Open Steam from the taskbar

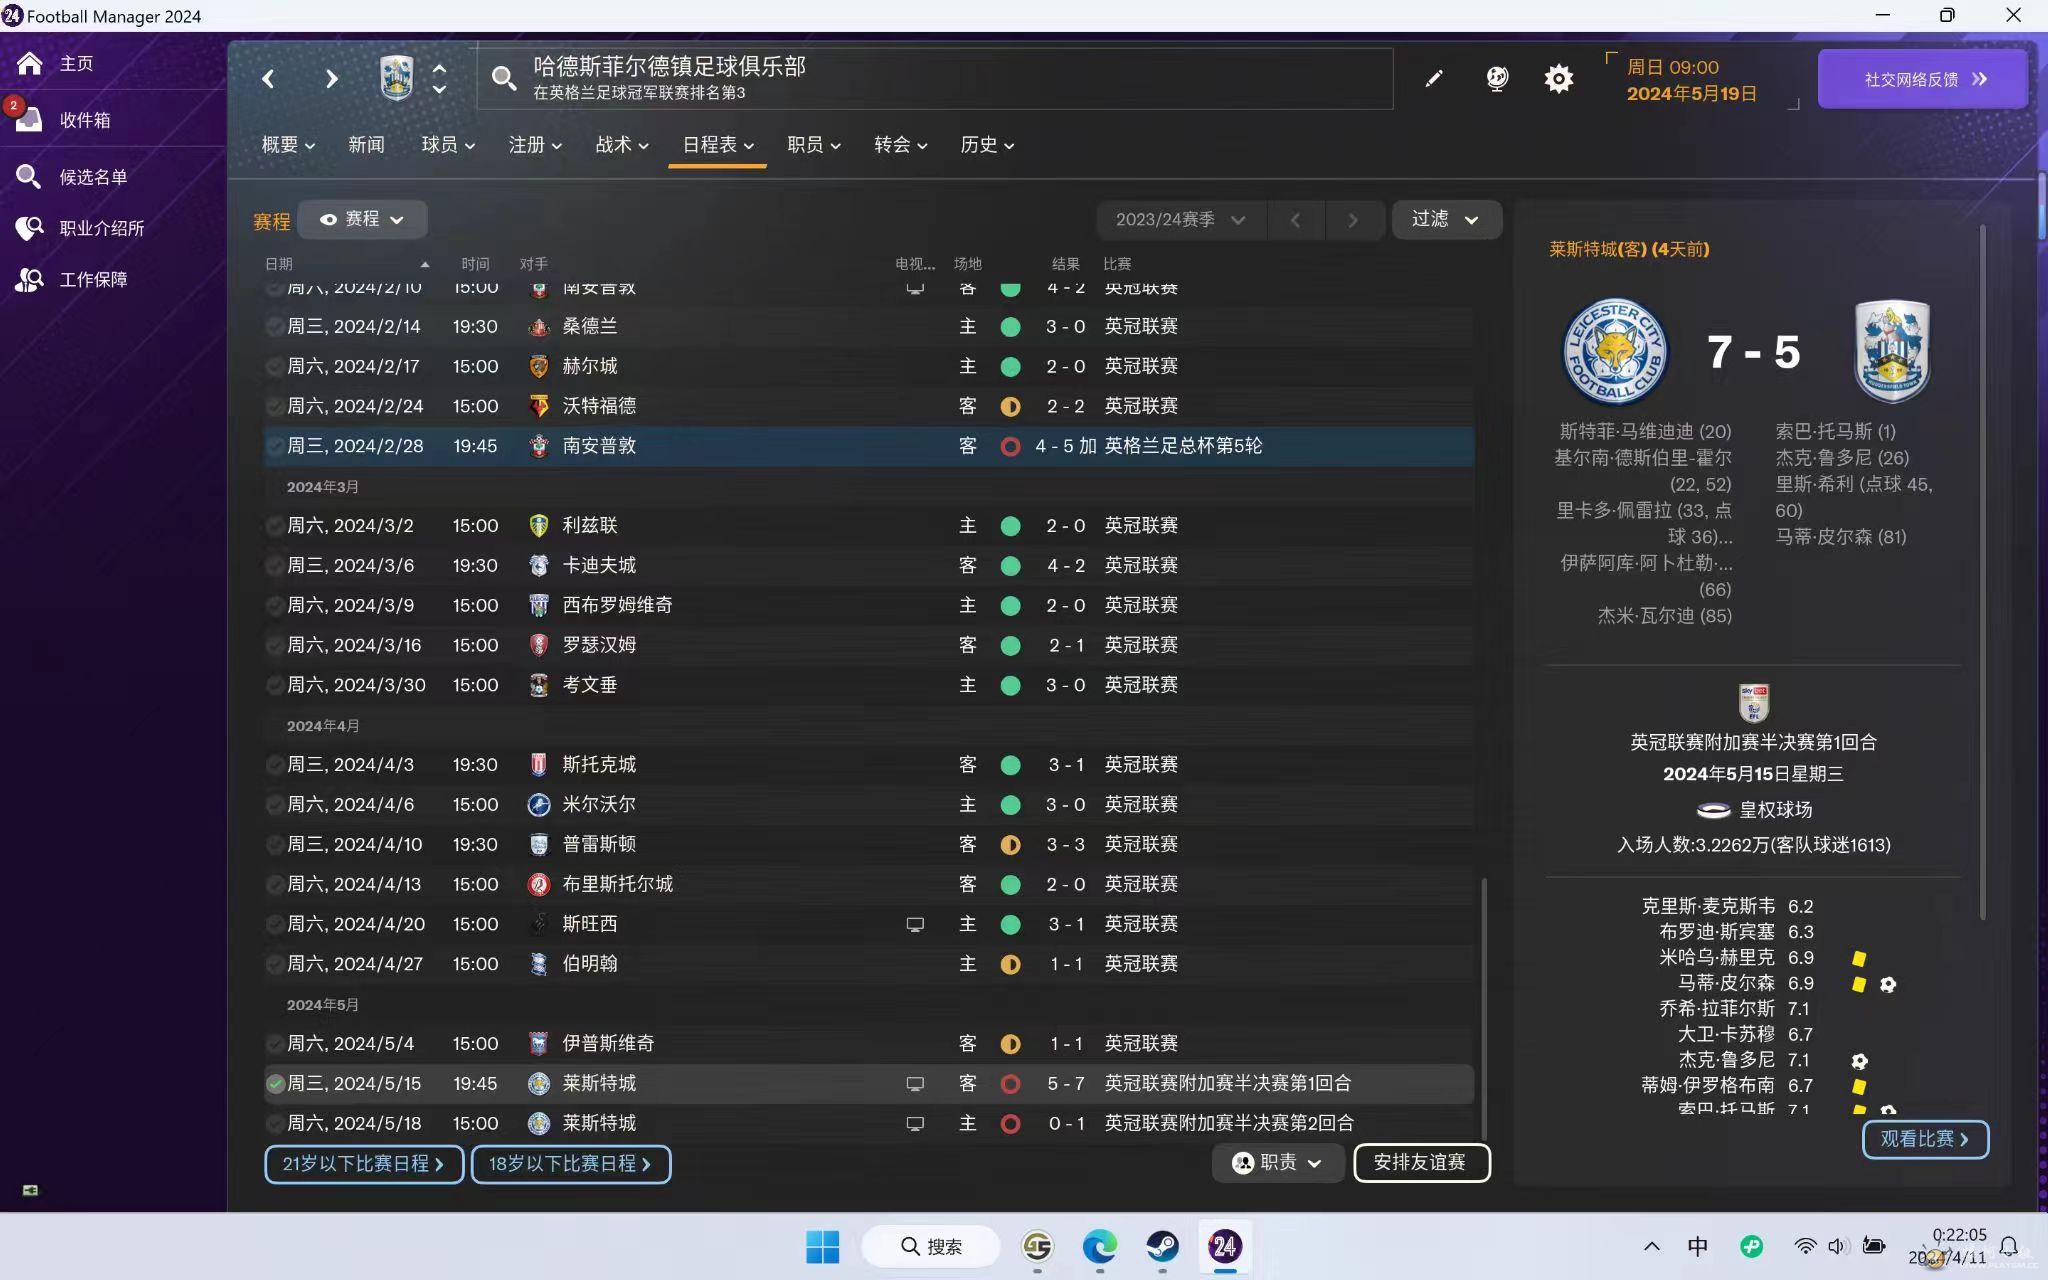pyautogui.click(x=1162, y=1246)
